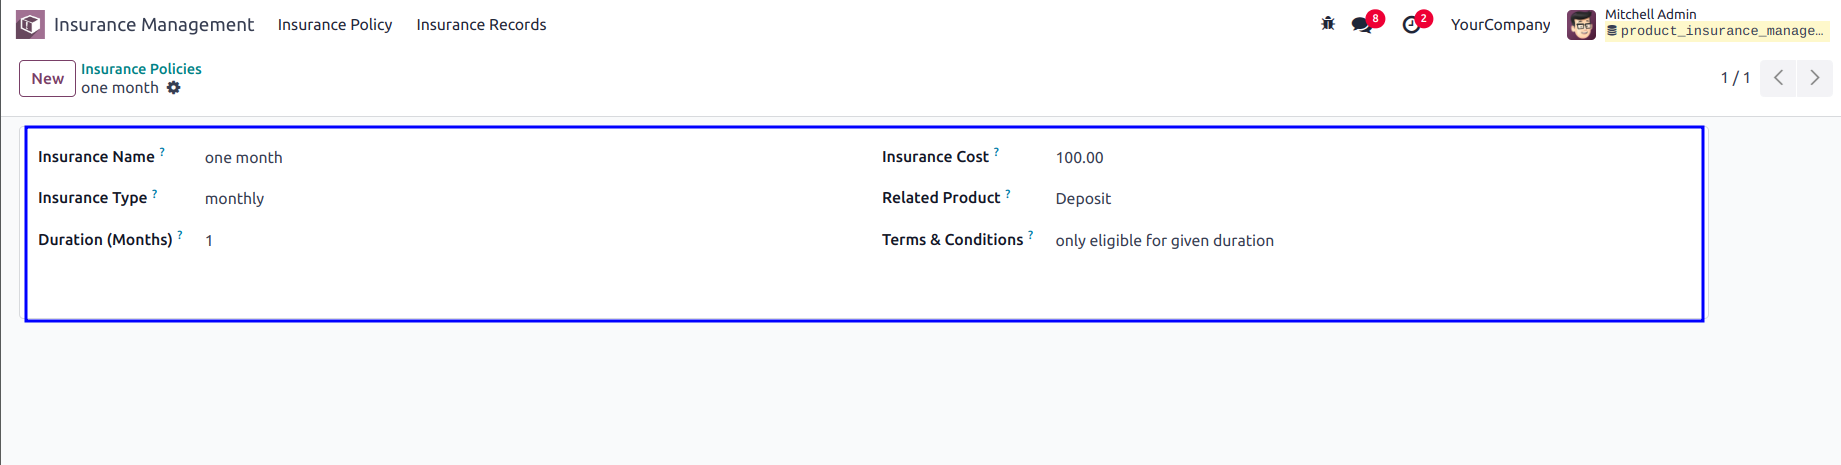The height and width of the screenshot is (465, 1841).
Task: Create a New insurance policy
Action: [x=47, y=78]
